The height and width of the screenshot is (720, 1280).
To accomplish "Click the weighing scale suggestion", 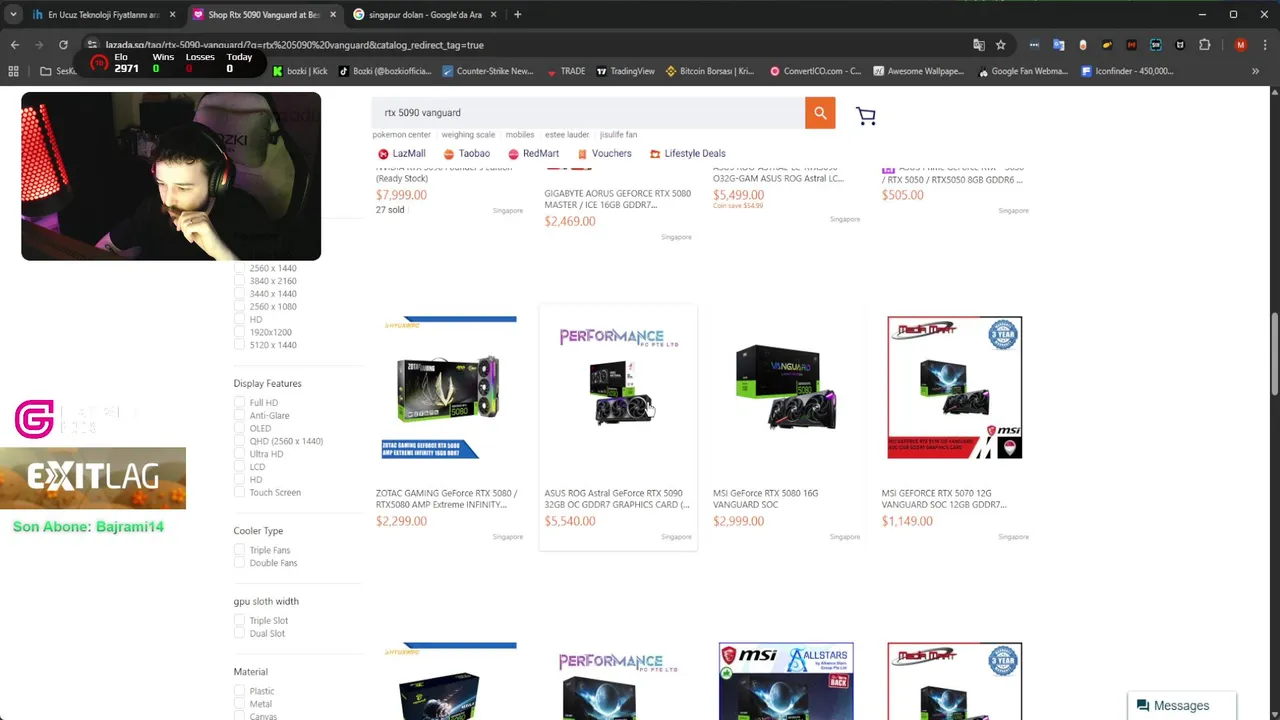I will (468, 135).
